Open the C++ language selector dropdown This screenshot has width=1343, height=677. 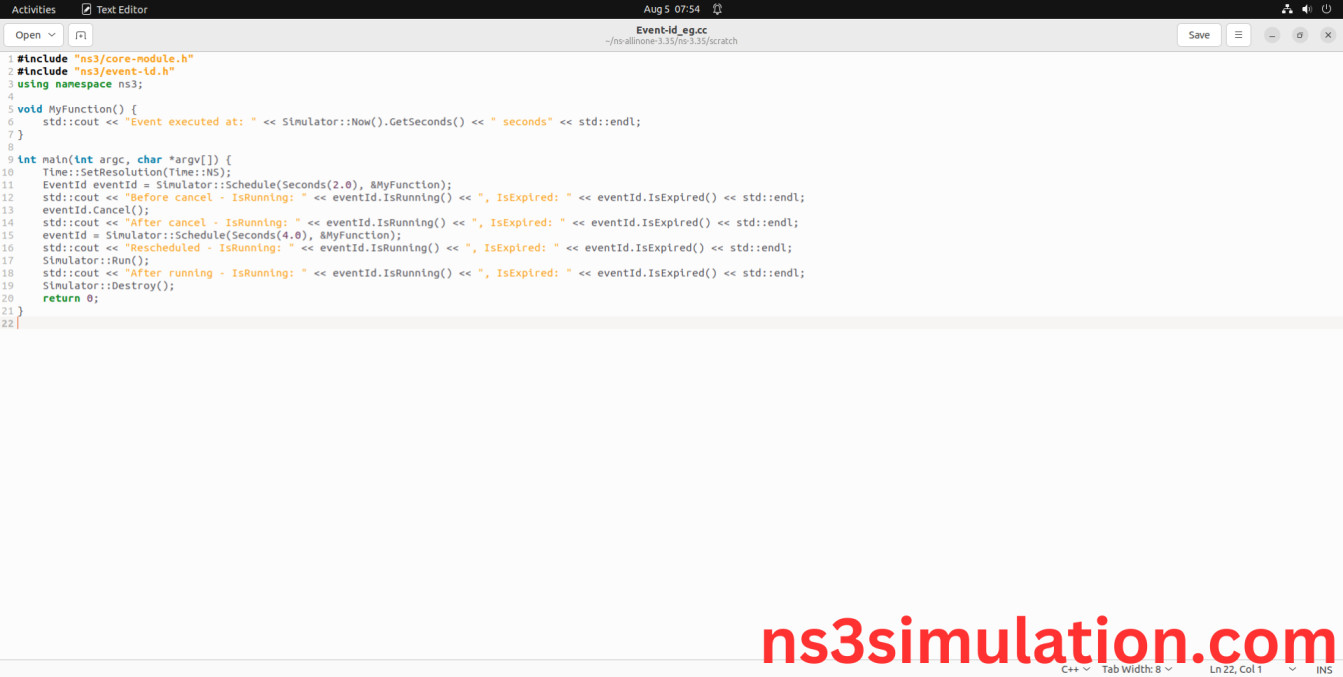coord(1075,669)
